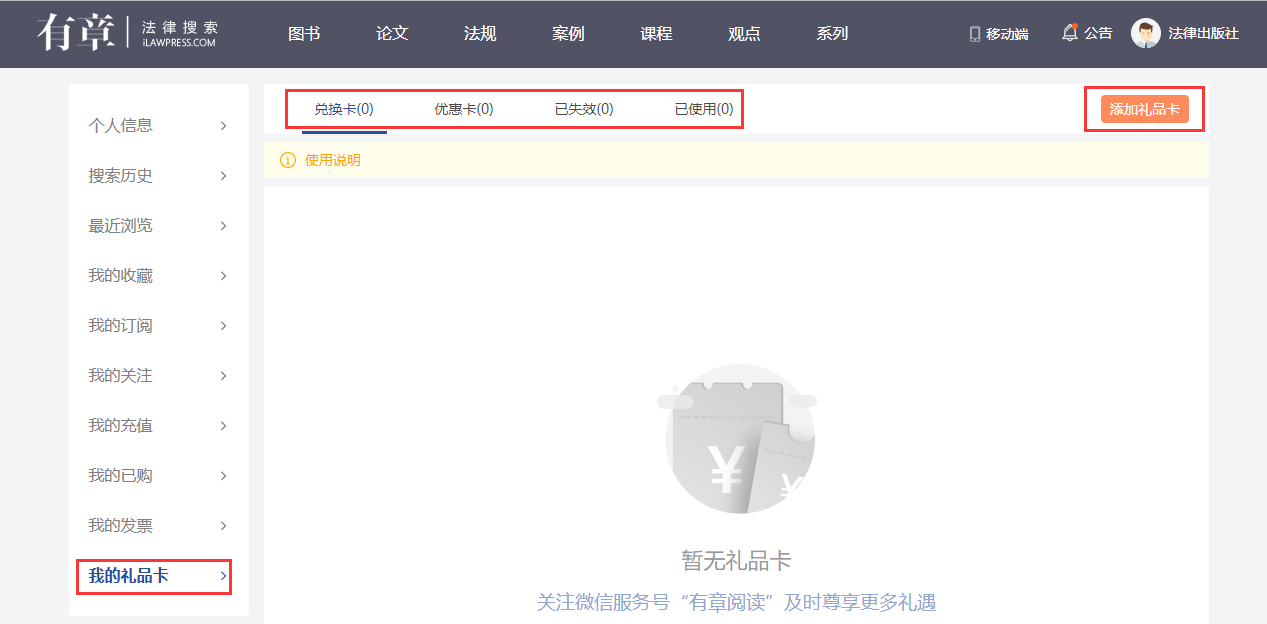Switch to the 优惠卡(0) tab
Screen dimensions: 1267x624
pos(463,110)
